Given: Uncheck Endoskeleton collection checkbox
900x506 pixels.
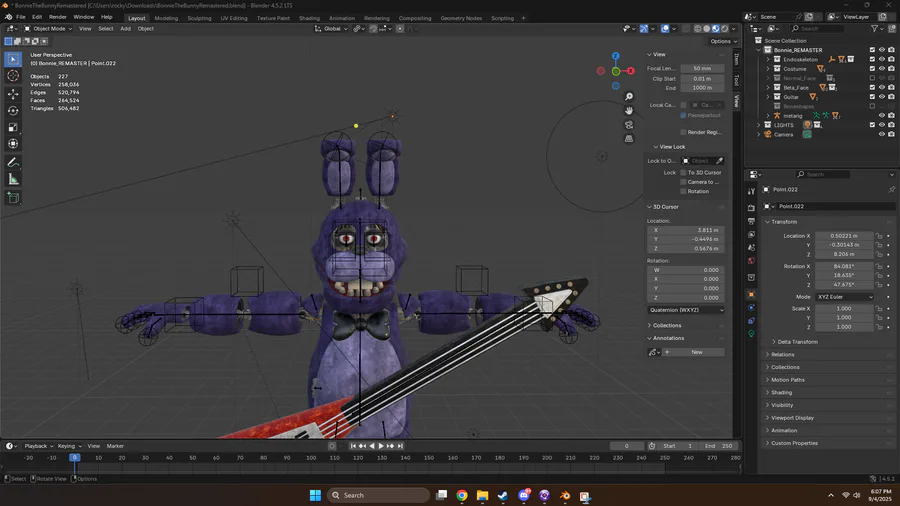Looking at the screenshot, I should click(x=872, y=59).
